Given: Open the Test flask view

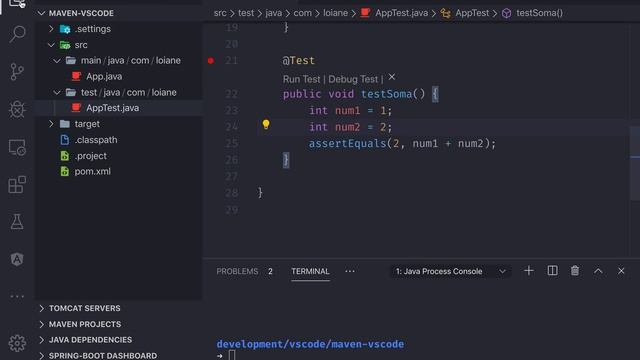Looking at the screenshot, I should (17, 222).
